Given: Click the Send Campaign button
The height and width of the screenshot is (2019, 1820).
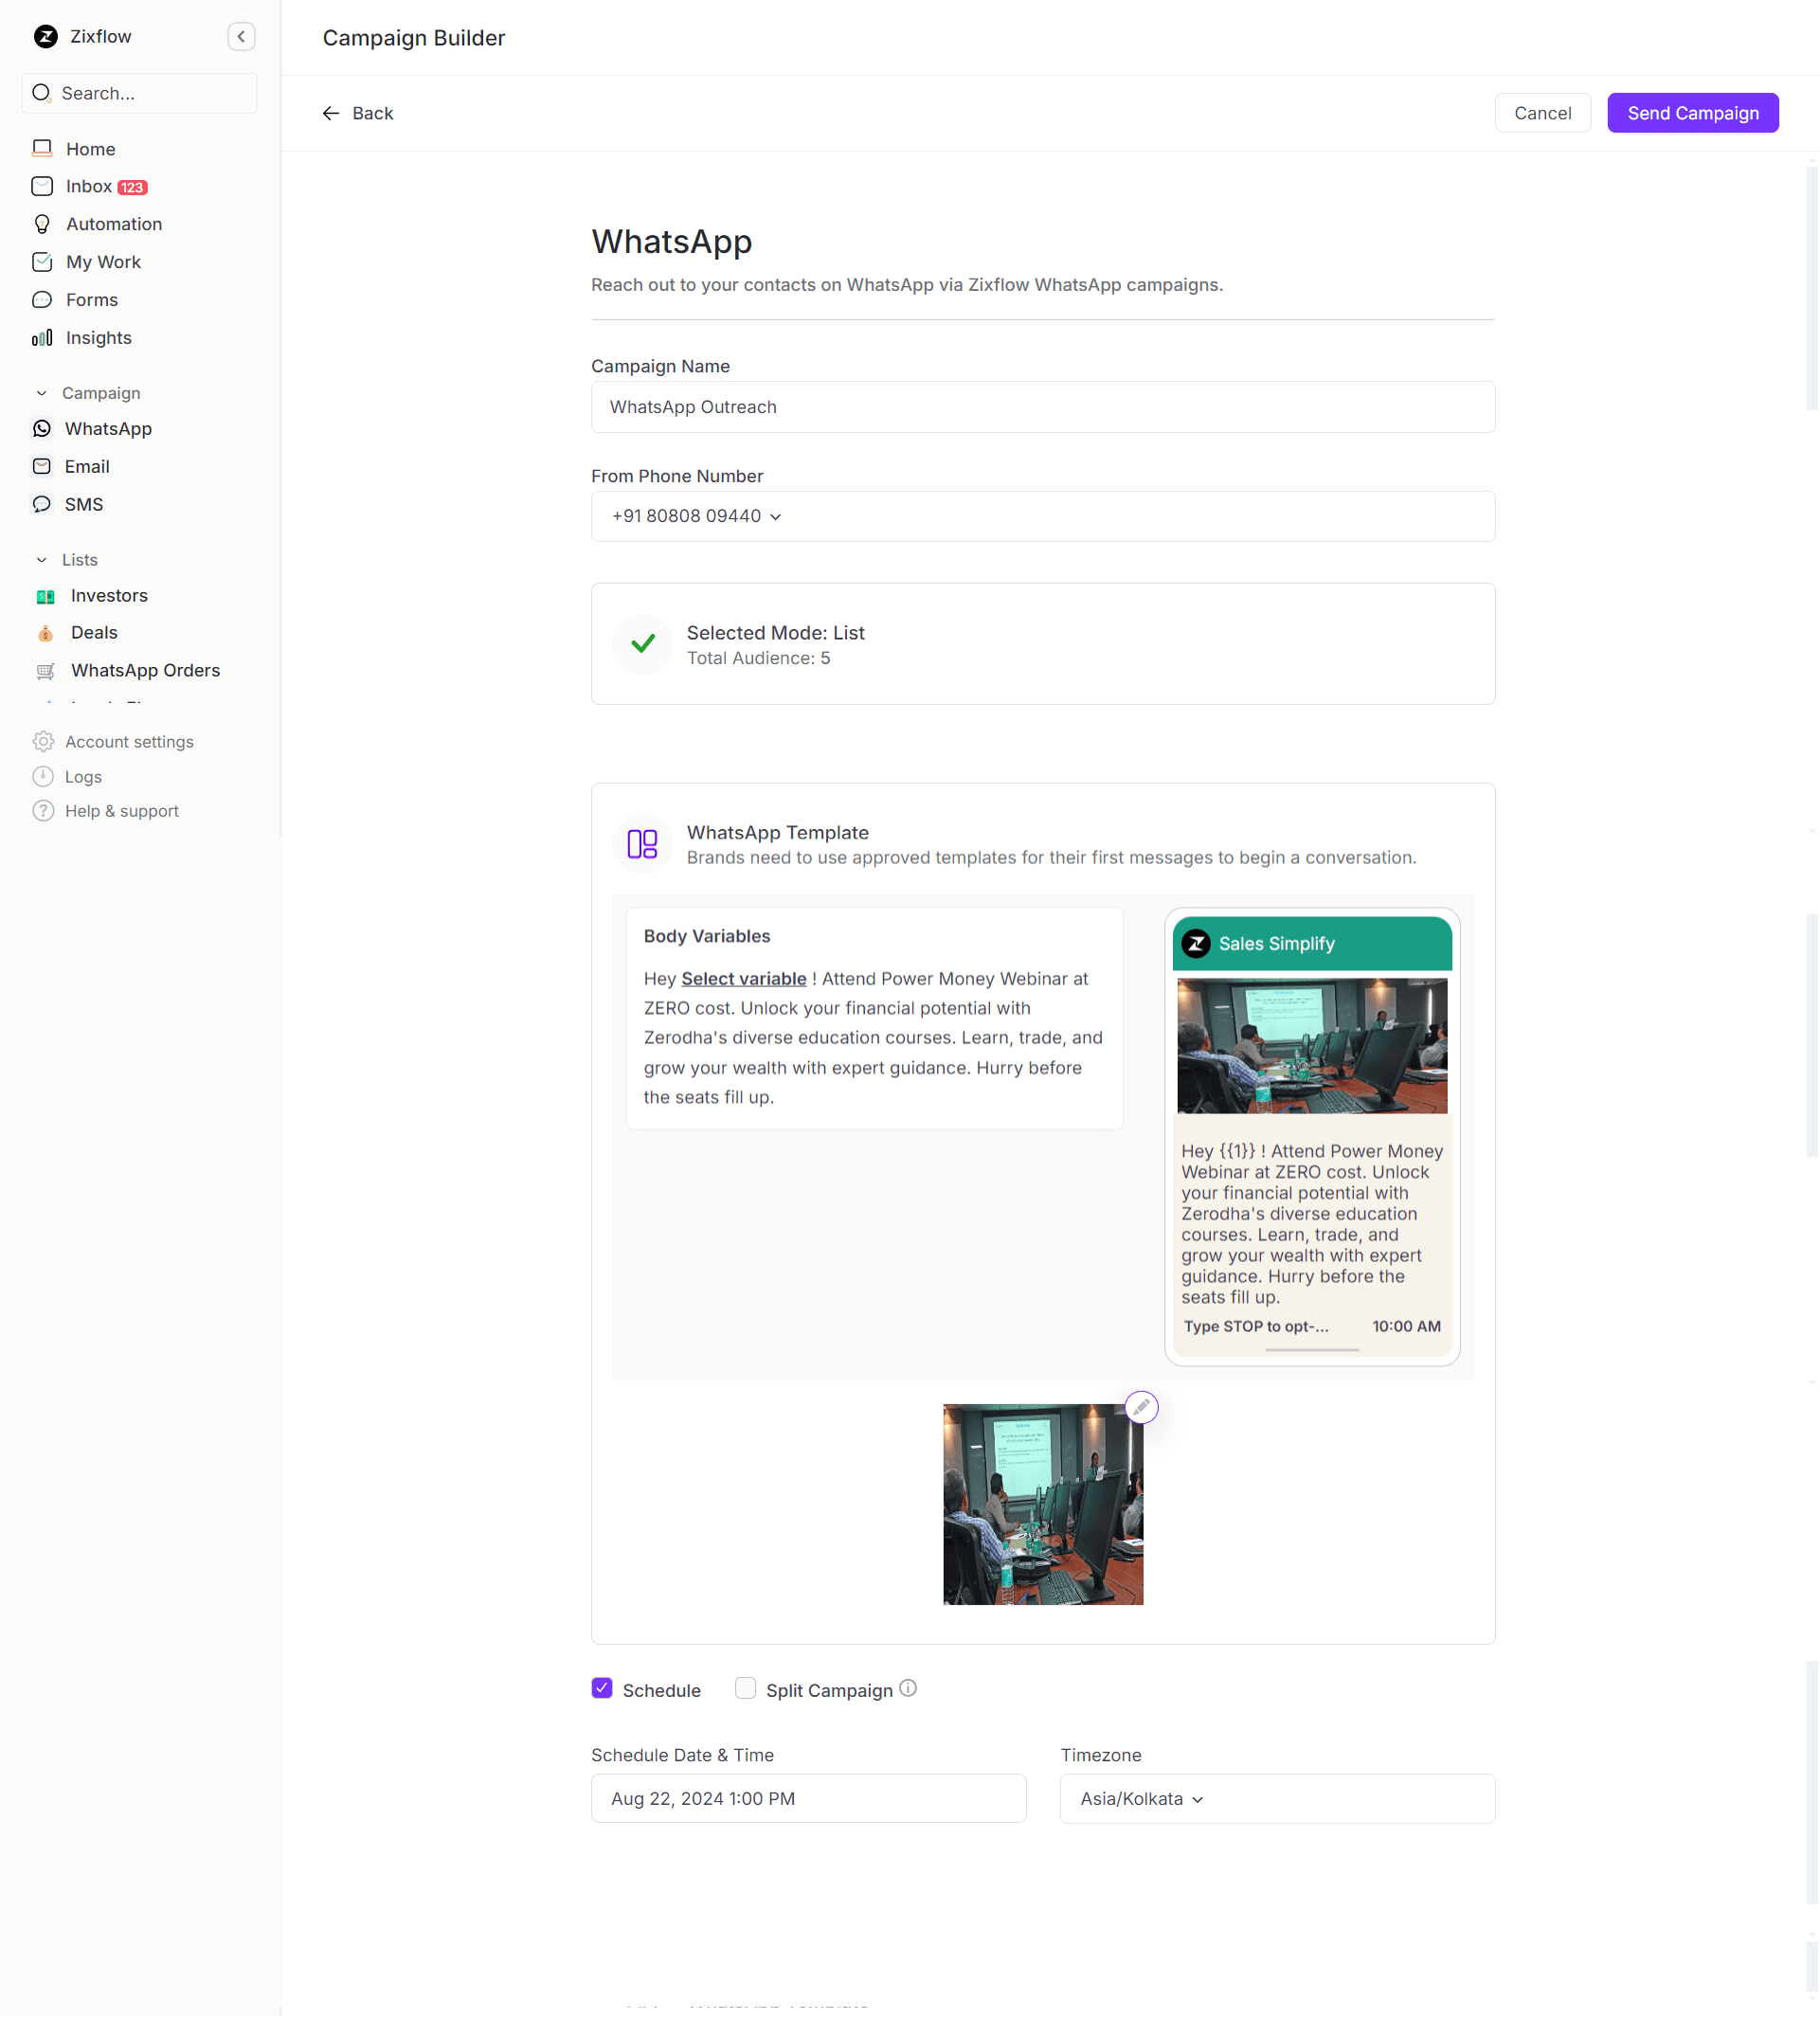Looking at the screenshot, I should pos(1692,113).
